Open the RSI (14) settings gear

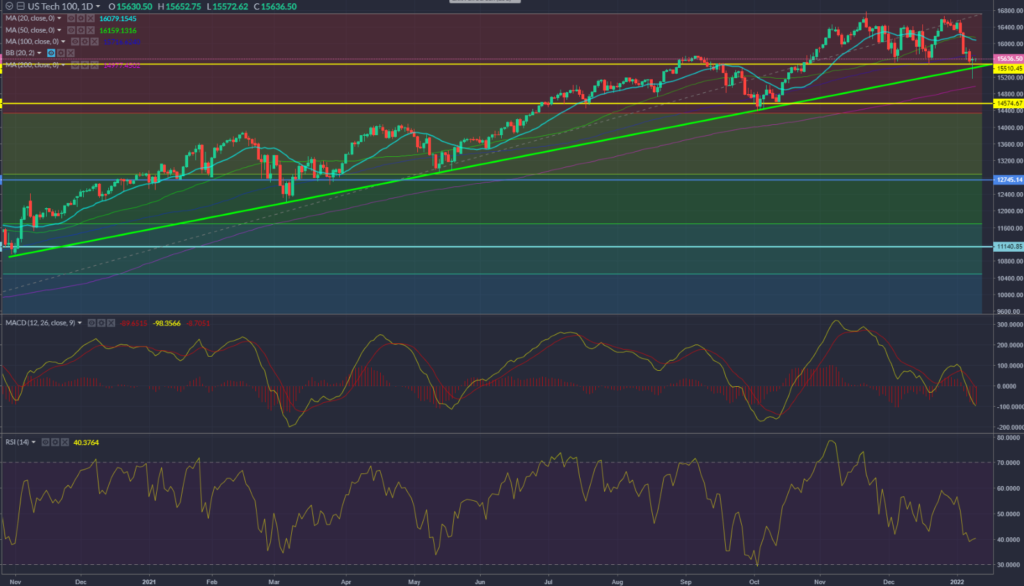point(55,441)
